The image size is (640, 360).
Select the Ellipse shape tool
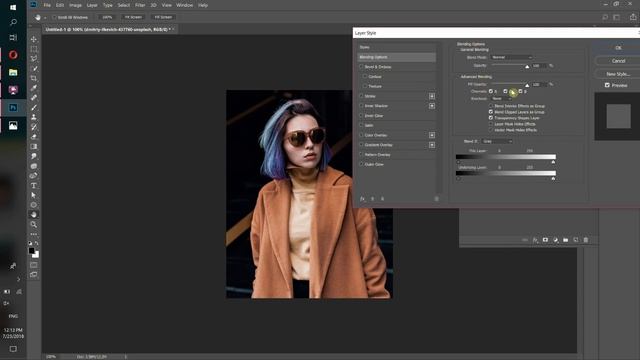coord(34,205)
